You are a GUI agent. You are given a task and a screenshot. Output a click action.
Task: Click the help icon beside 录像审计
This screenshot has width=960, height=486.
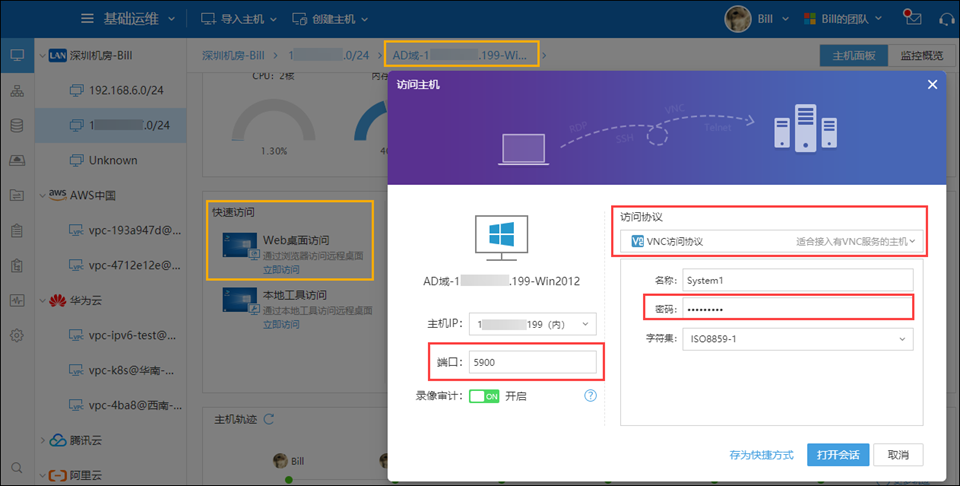click(590, 395)
